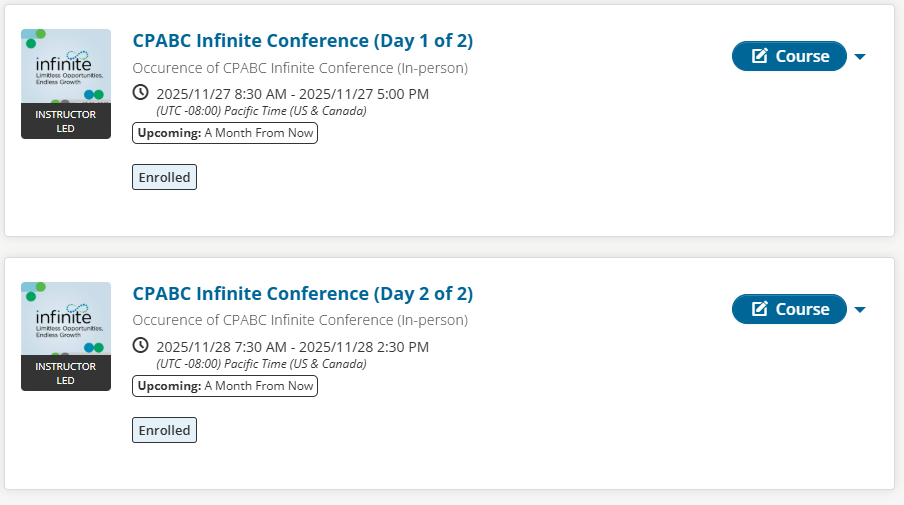Expand the dropdown arrow beside Day 2 Course
This screenshot has height=505, width=904.
[860, 310]
